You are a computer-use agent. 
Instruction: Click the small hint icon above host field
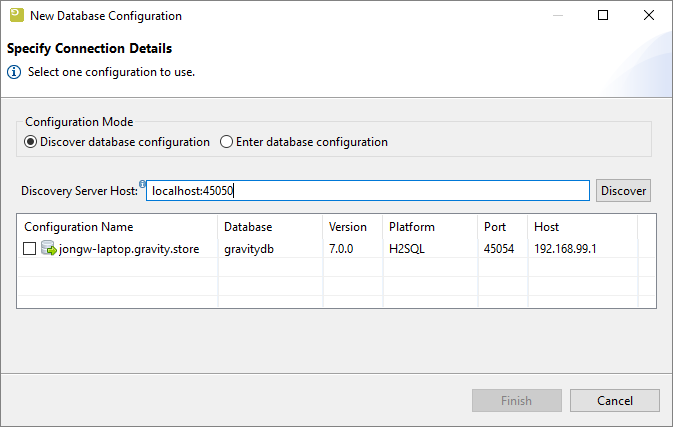[x=143, y=183]
